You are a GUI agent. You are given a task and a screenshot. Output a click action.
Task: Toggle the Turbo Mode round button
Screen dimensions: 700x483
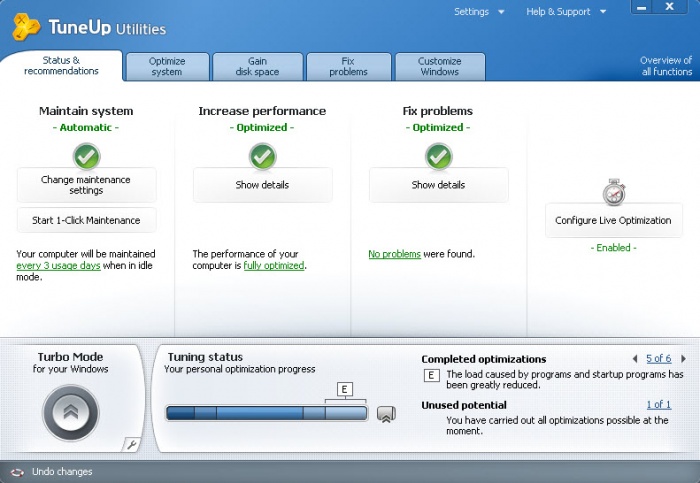[x=71, y=412]
